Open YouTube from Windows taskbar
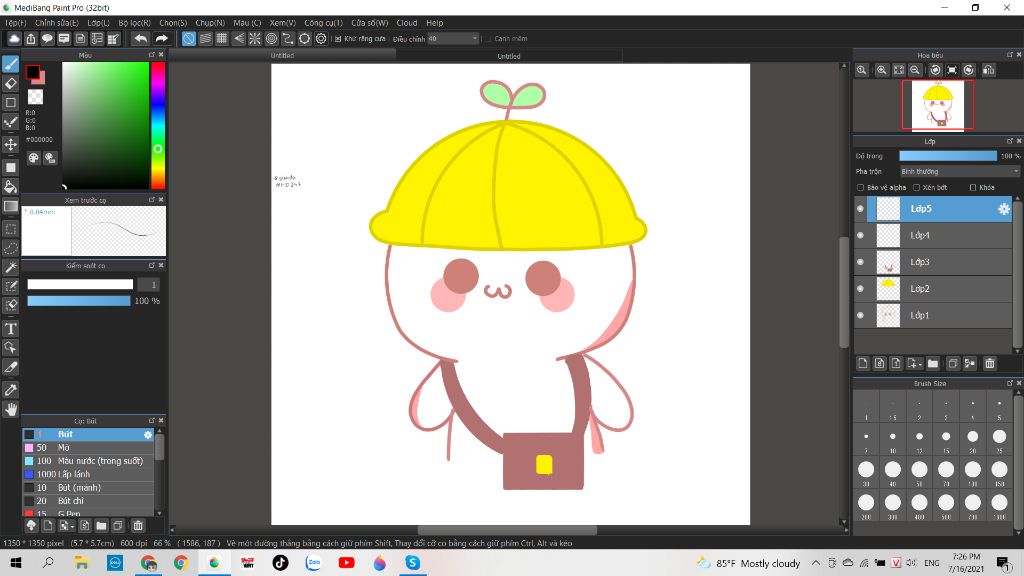 click(346, 562)
